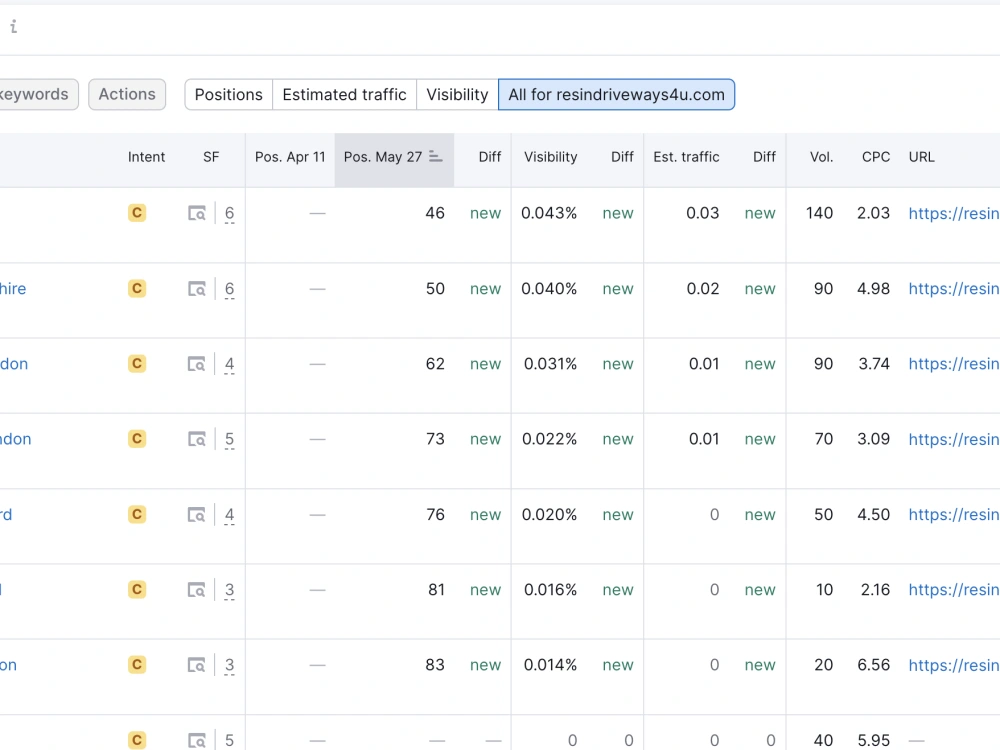Select All for resindriveways4u.com tab
Image resolution: width=1000 pixels, height=750 pixels.
[x=616, y=94]
